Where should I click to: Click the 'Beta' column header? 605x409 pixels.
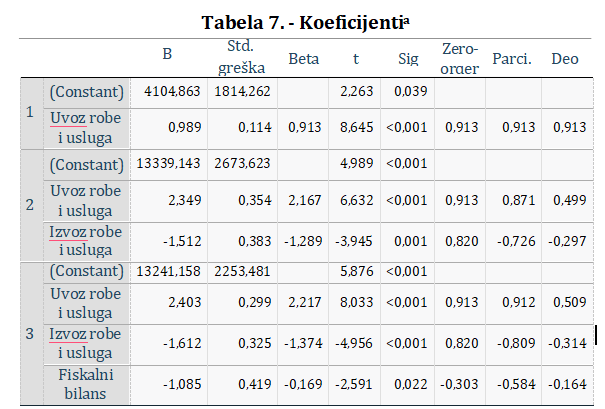click(304, 59)
